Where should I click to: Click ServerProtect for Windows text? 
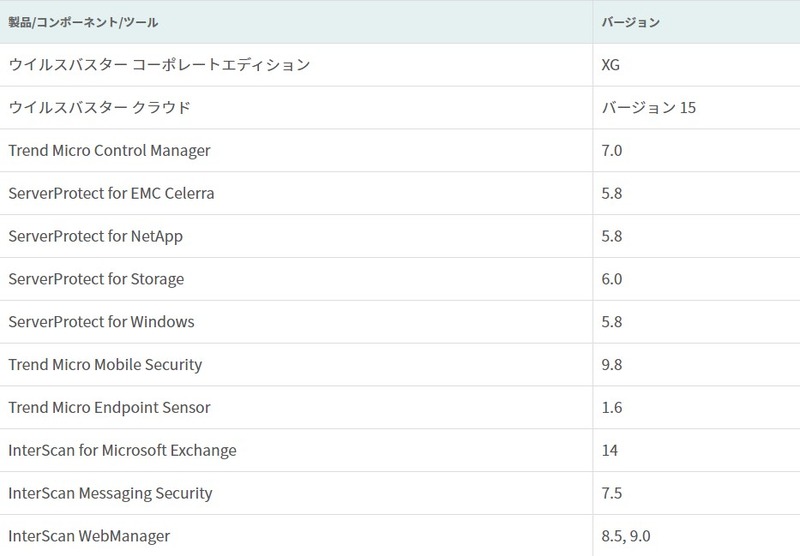point(101,322)
